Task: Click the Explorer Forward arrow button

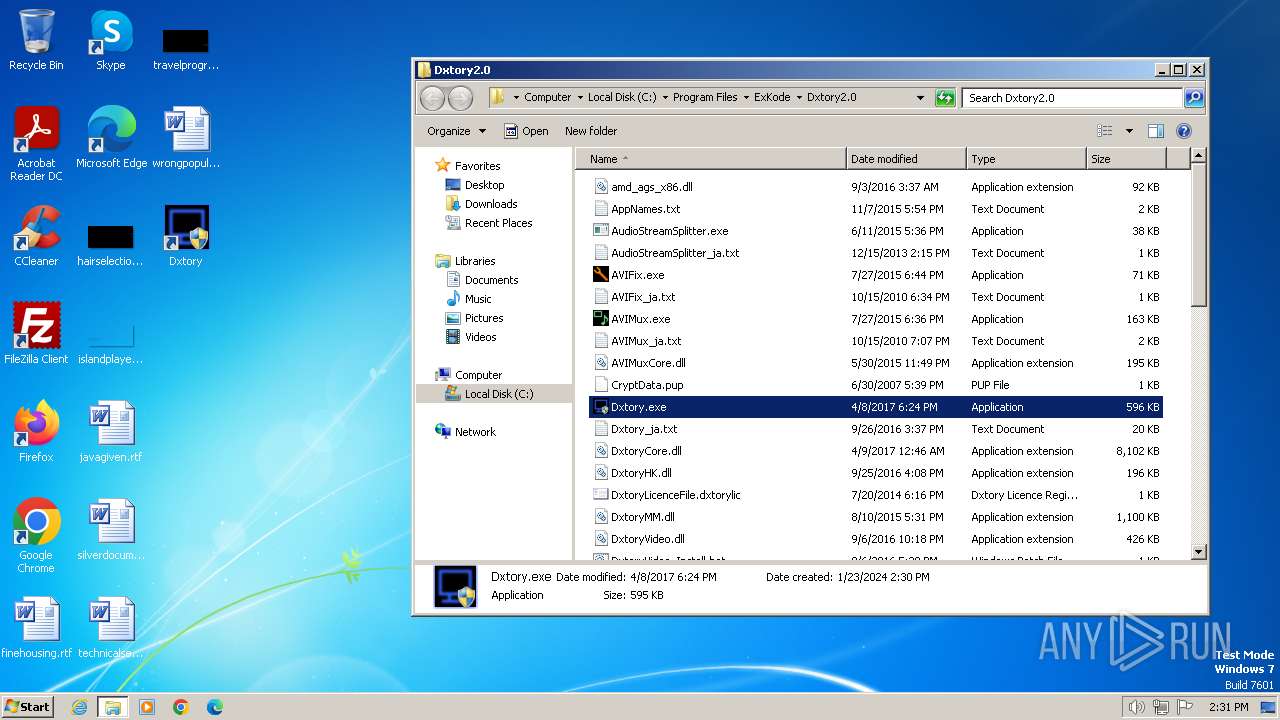Action: click(x=460, y=98)
